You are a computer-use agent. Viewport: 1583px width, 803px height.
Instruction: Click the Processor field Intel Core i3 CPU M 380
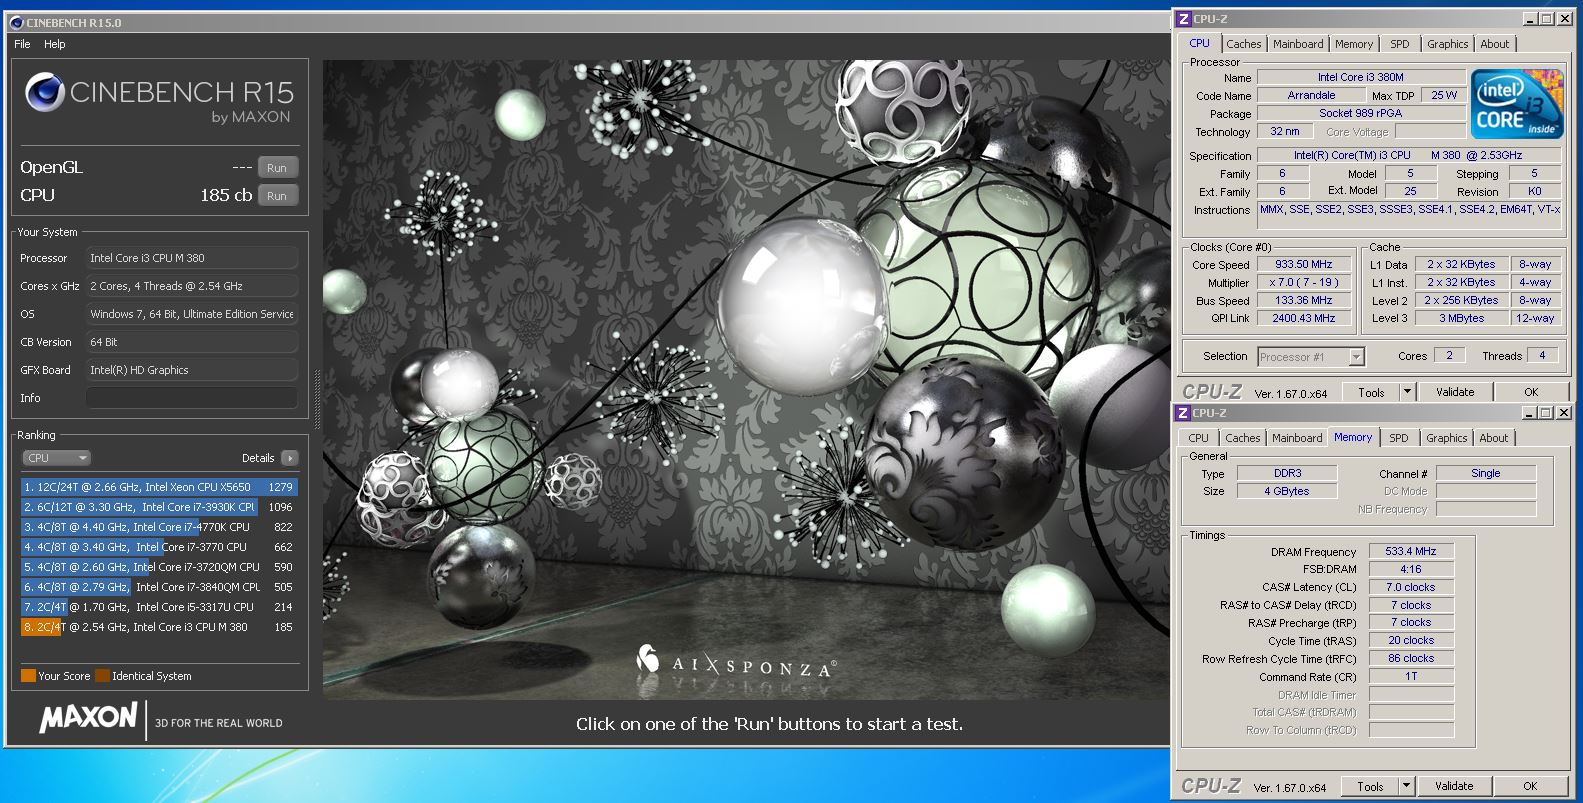click(x=192, y=258)
